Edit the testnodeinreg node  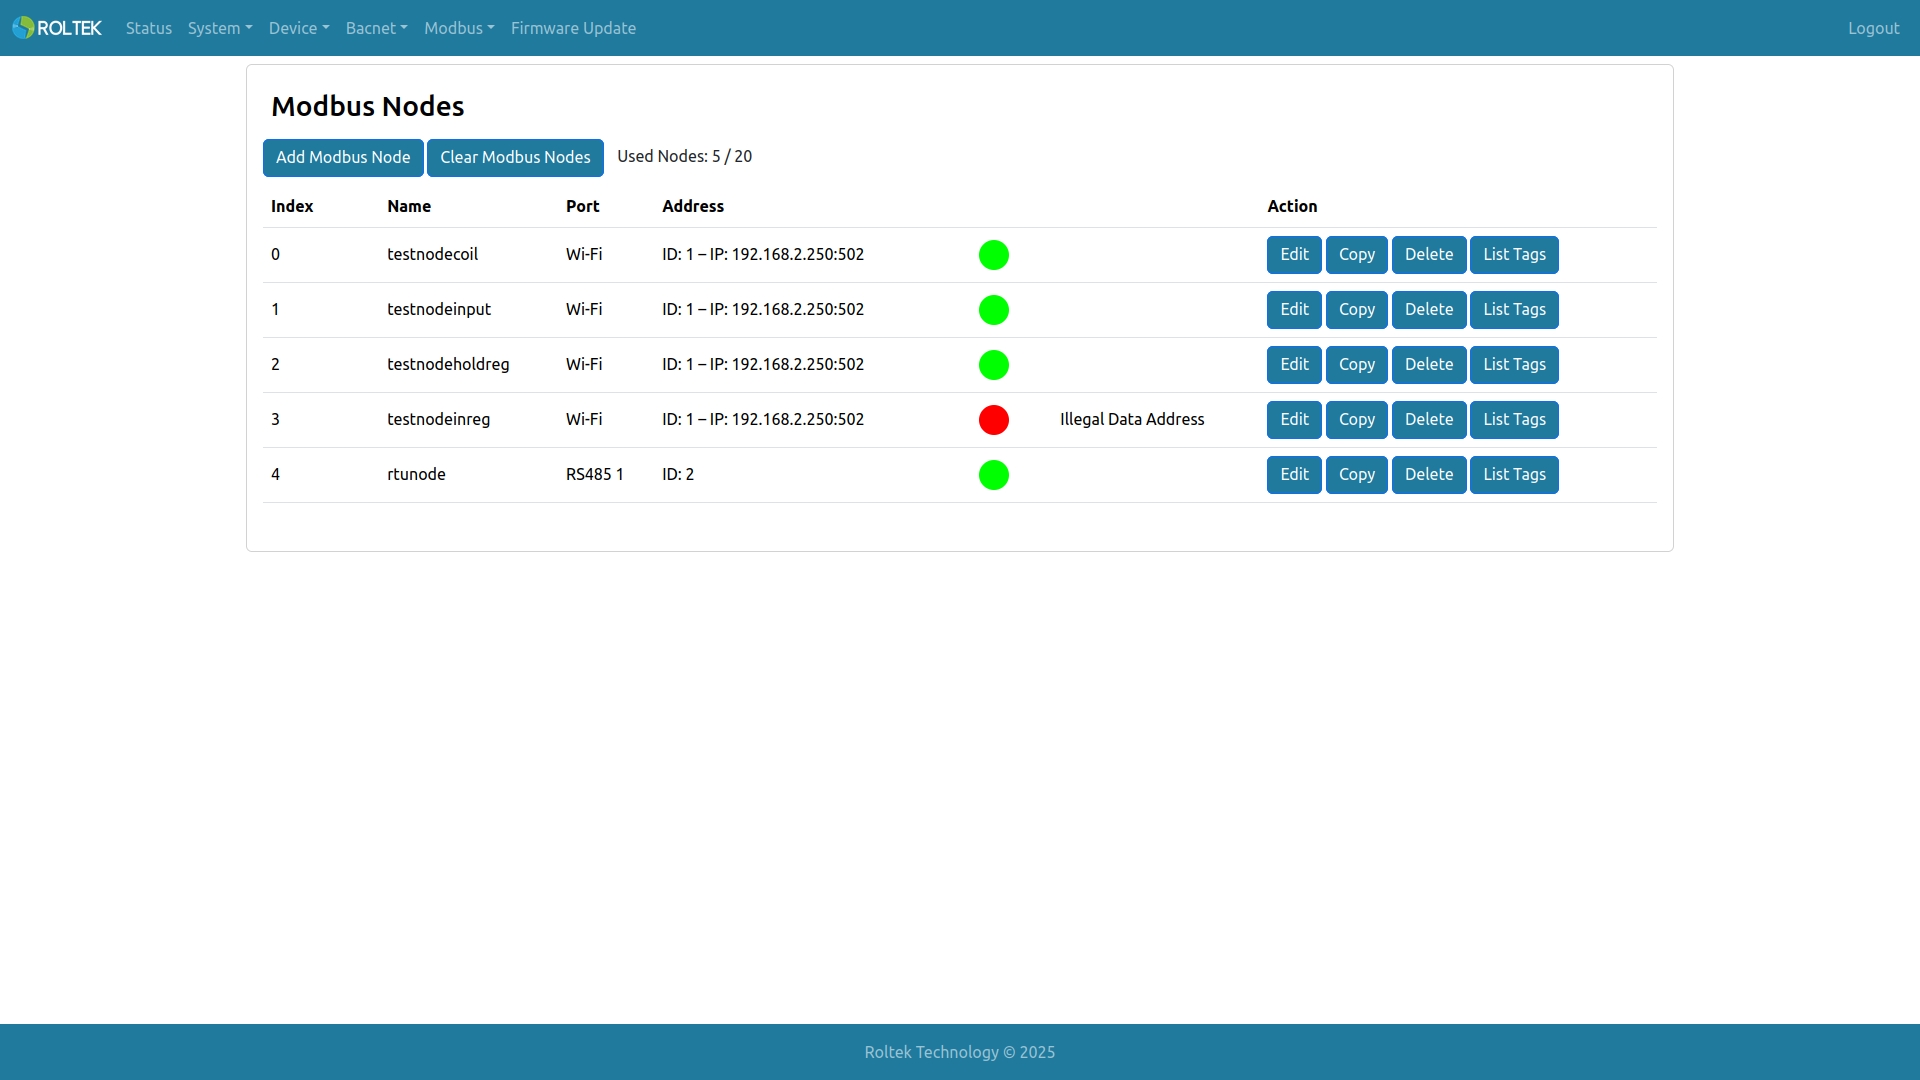pyautogui.click(x=1294, y=420)
